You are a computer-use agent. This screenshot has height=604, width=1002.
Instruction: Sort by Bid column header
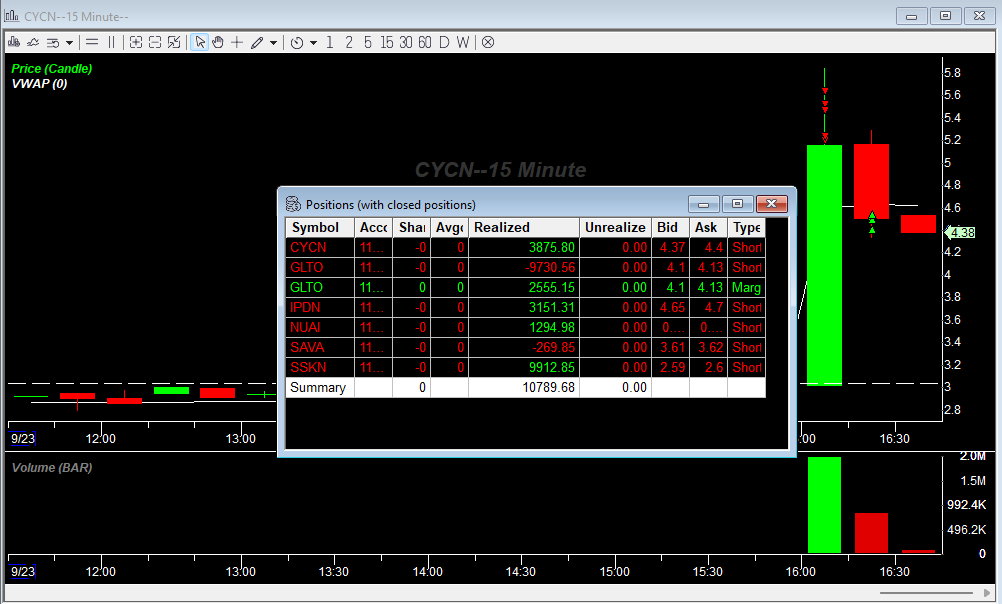coord(670,228)
